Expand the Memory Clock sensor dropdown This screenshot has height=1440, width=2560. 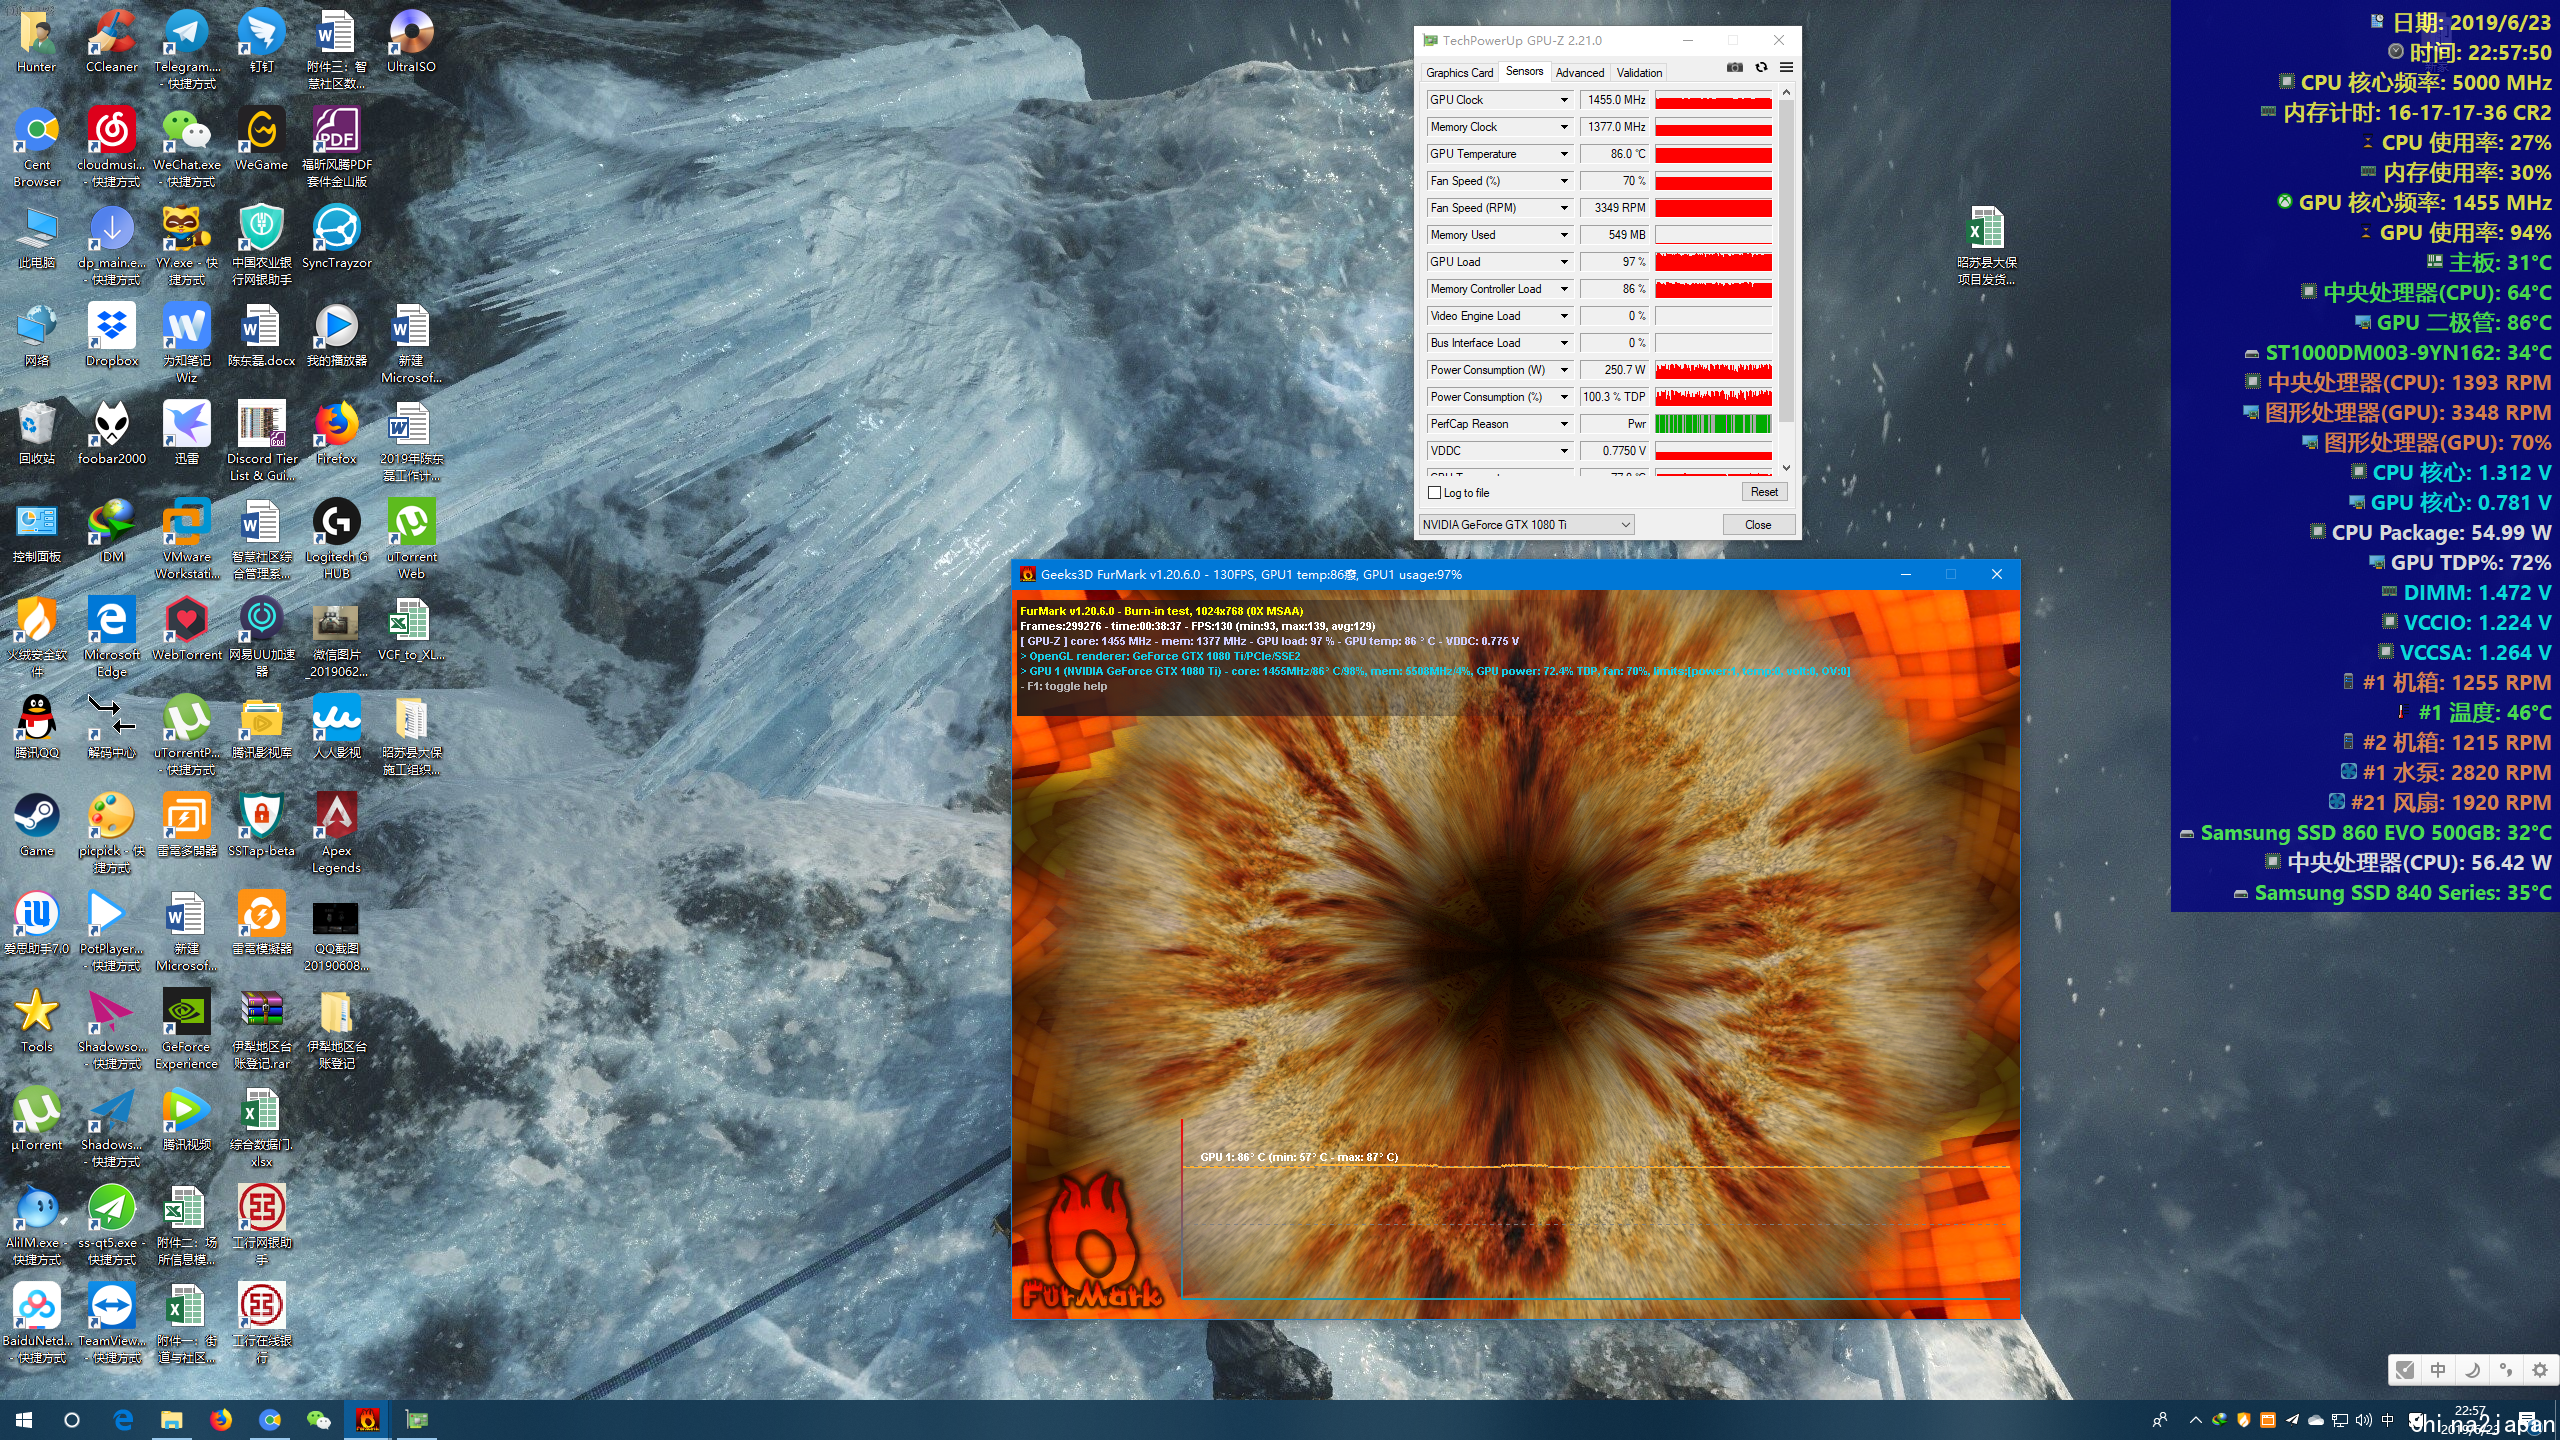pos(1564,127)
